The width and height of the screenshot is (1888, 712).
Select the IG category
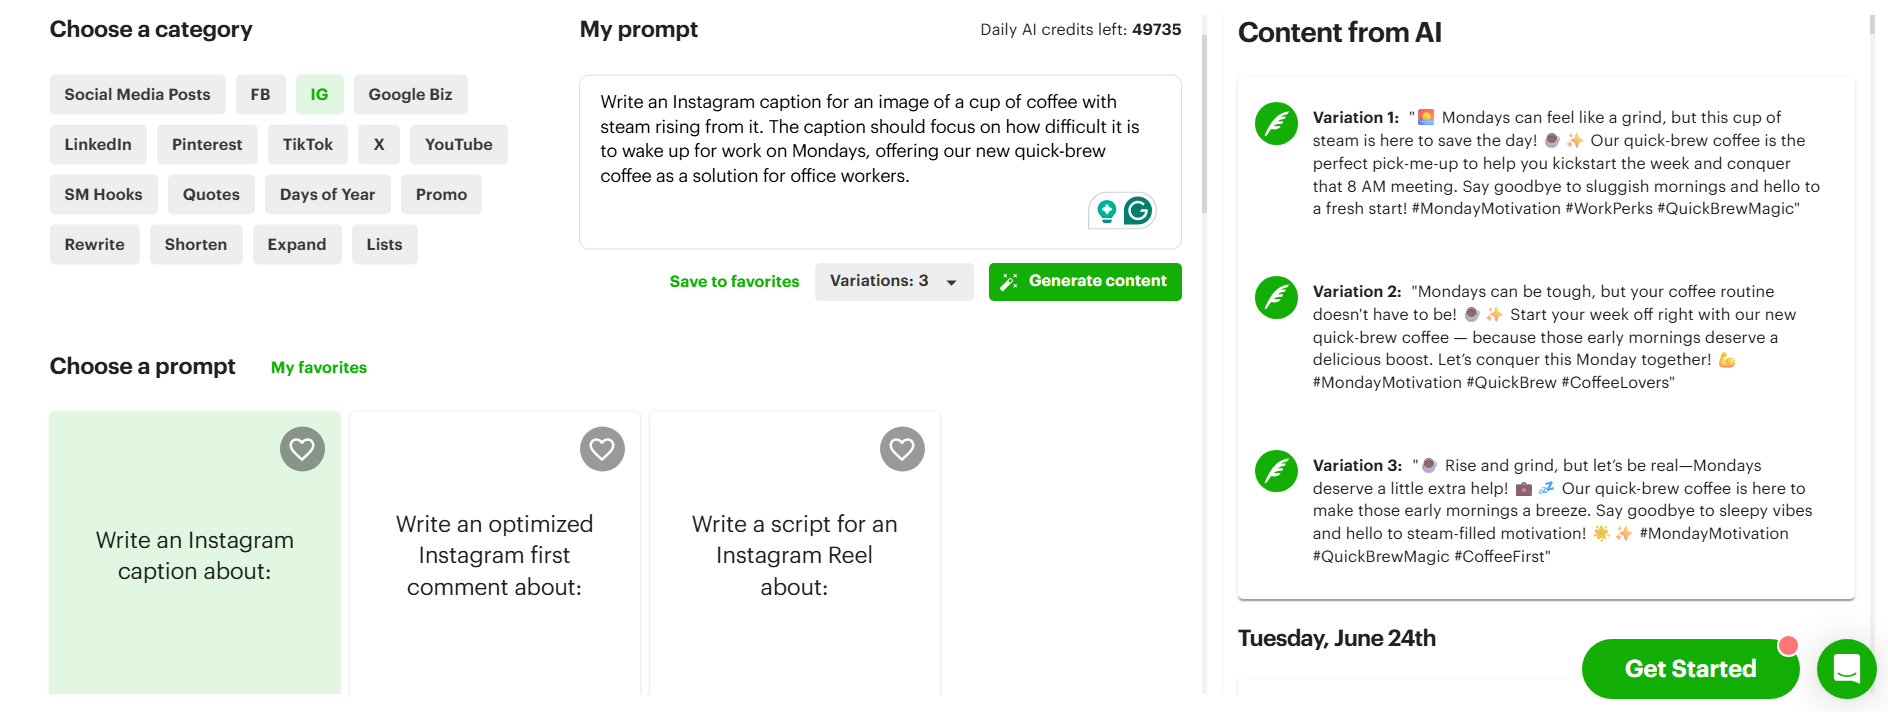pyautogui.click(x=319, y=94)
